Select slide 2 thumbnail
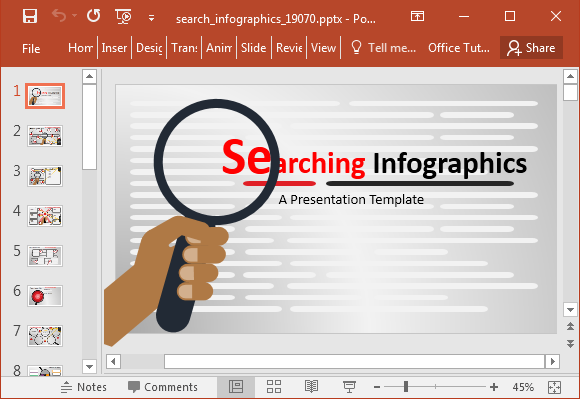The height and width of the screenshot is (399, 580). click(45, 136)
